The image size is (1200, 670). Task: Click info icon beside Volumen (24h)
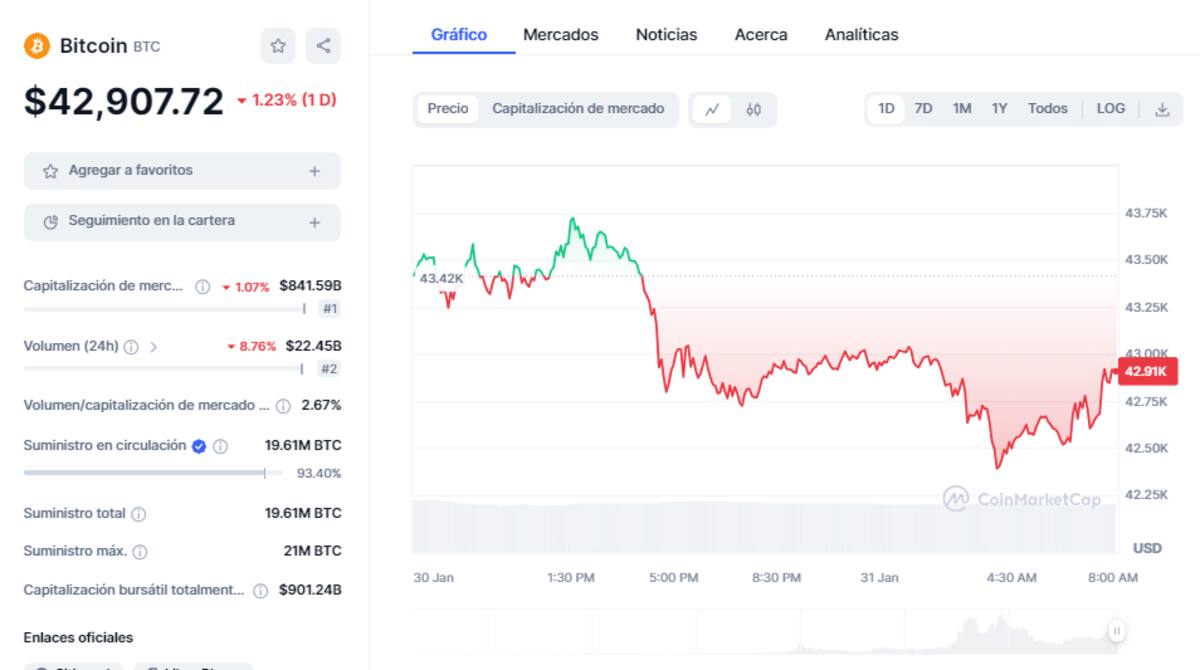[x=131, y=347]
